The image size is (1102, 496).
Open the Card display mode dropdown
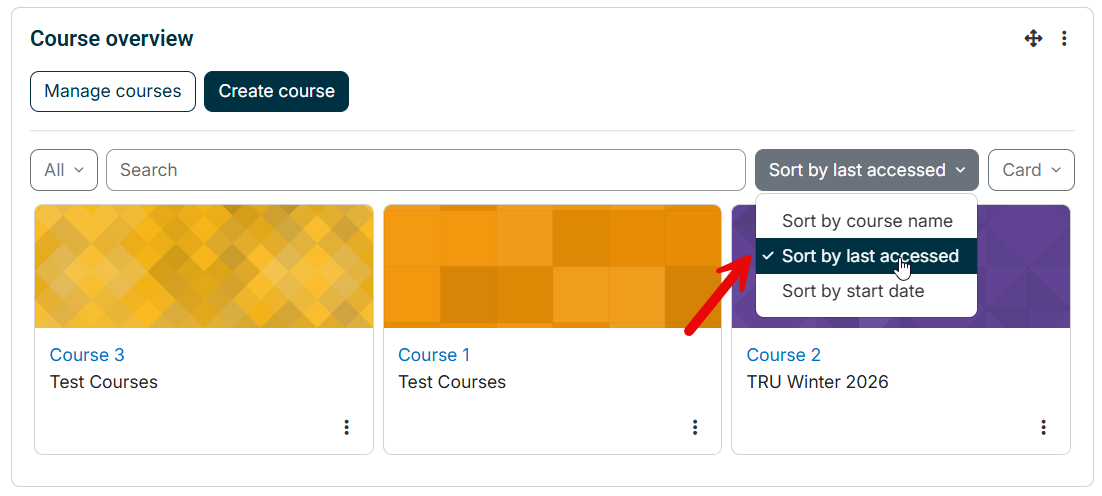pos(1031,170)
